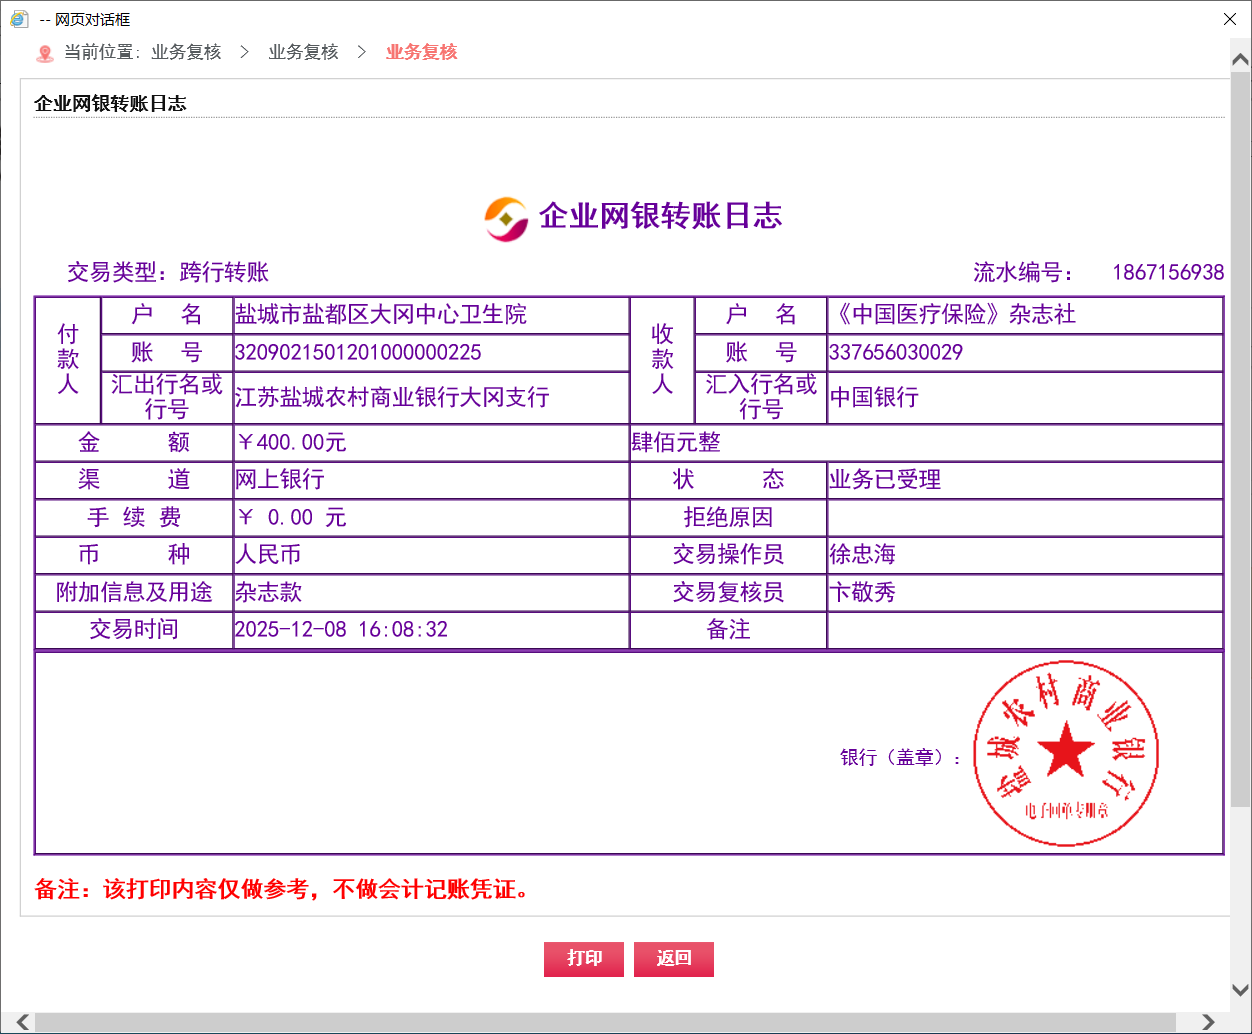Click vertical scrollbar down arrow
Screen dimensions: 1252x1034
1240,990
